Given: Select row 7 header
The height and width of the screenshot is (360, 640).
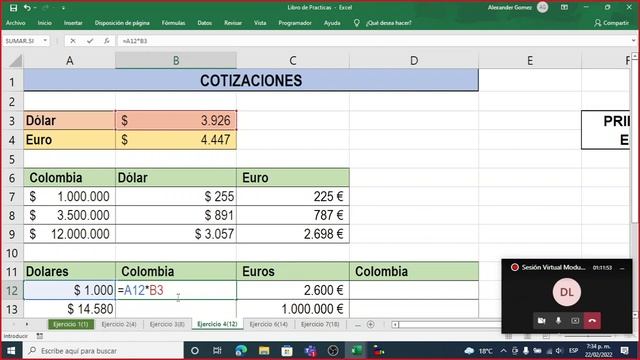Looking at the screenshot, I should coord(12,197).
